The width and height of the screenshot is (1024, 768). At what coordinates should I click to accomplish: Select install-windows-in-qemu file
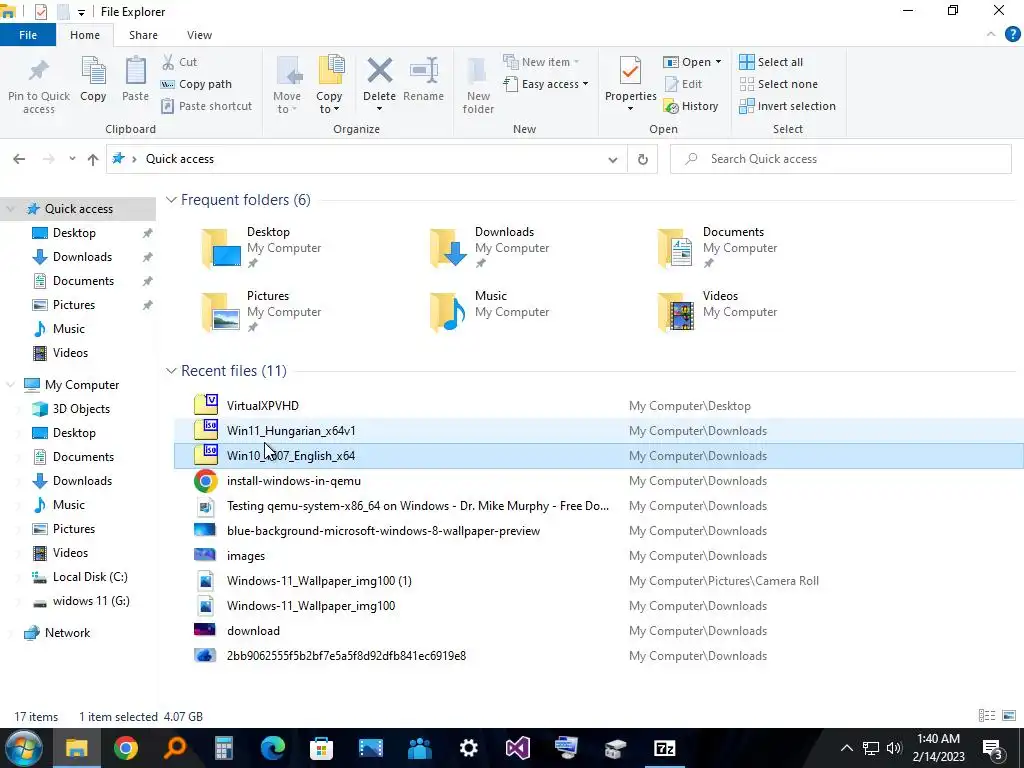[293, 481]
